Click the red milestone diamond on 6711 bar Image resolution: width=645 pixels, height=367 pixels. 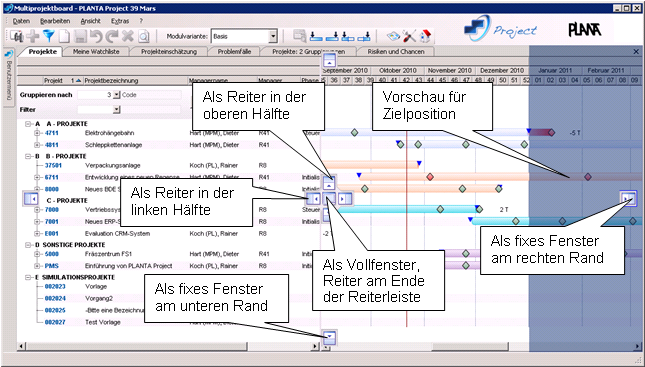[x=430, y=177]
